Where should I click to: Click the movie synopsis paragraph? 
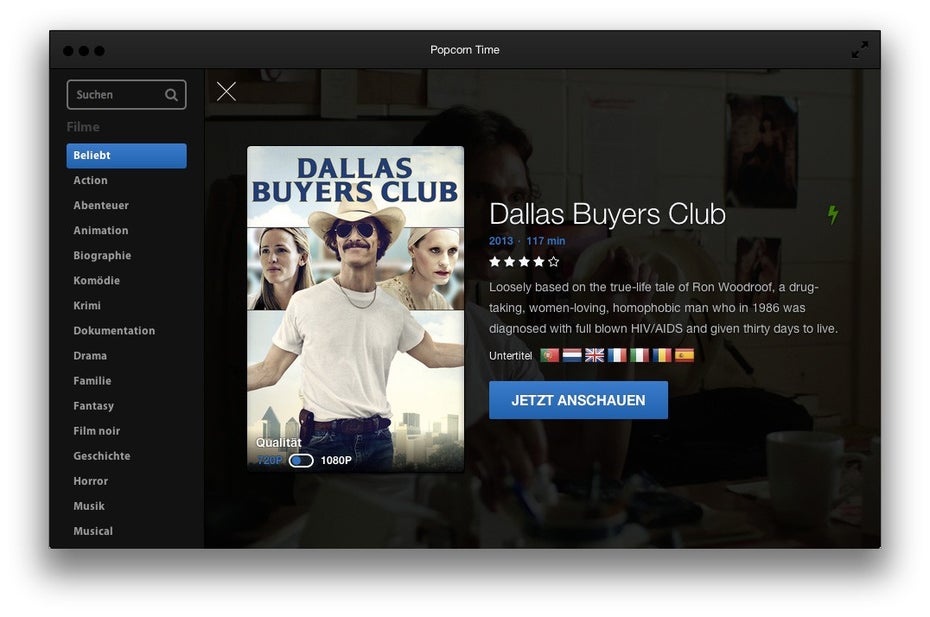[663, 308]
